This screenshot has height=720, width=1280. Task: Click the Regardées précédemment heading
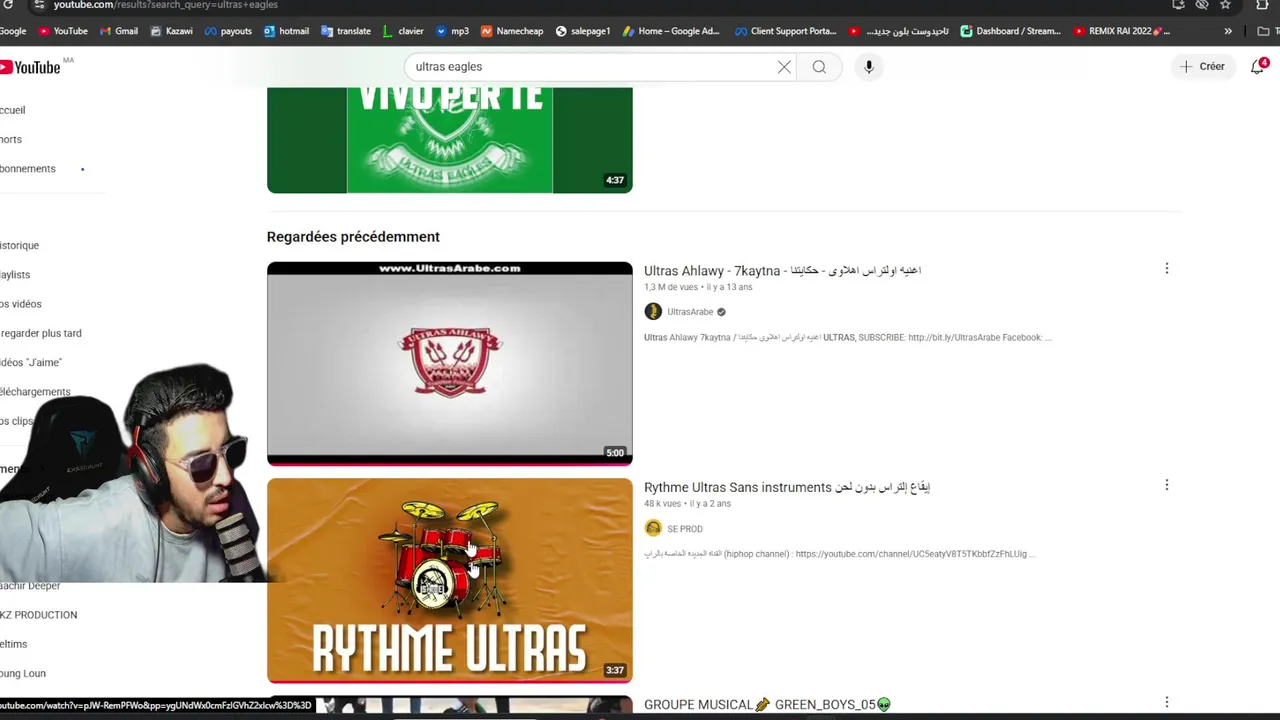pos(353,237)
